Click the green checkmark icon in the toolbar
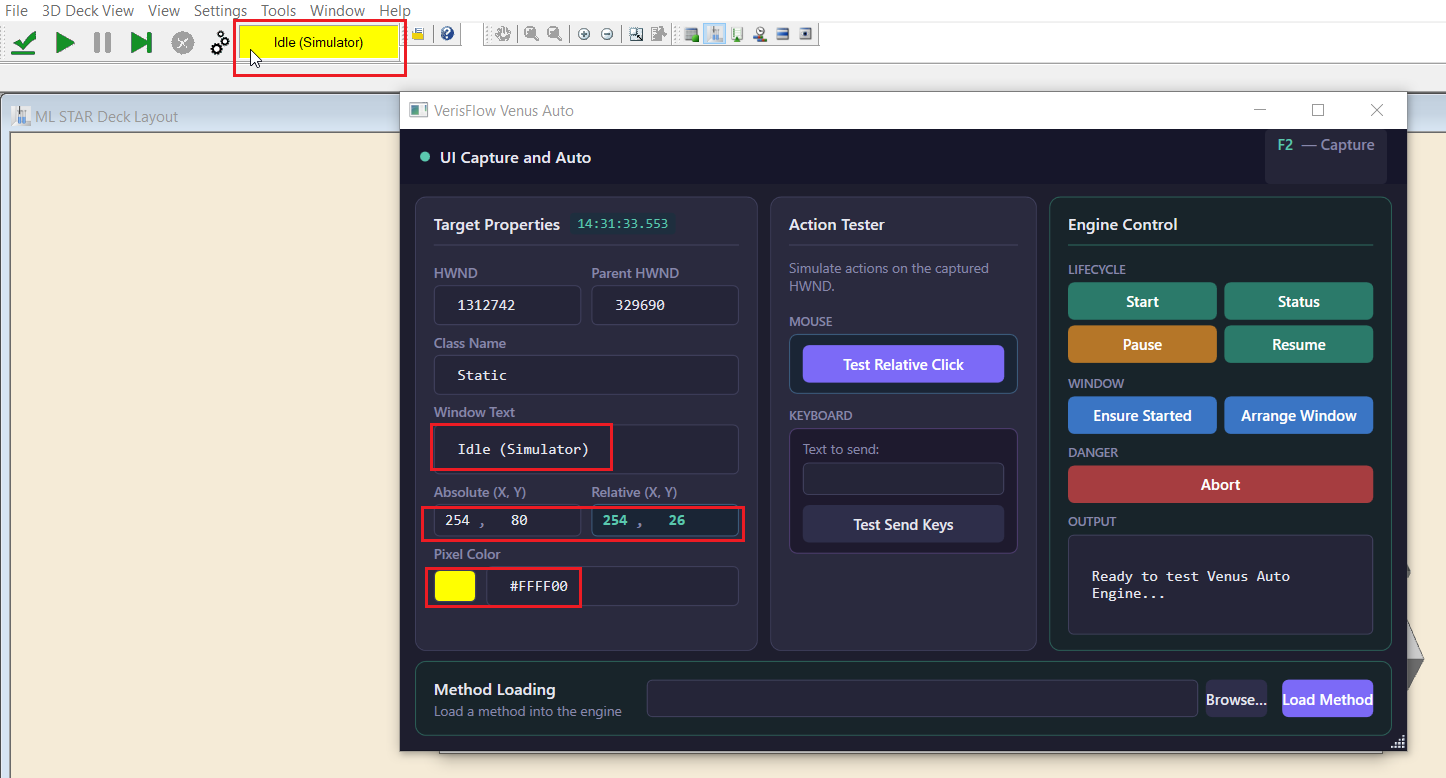 pos(24,42)
